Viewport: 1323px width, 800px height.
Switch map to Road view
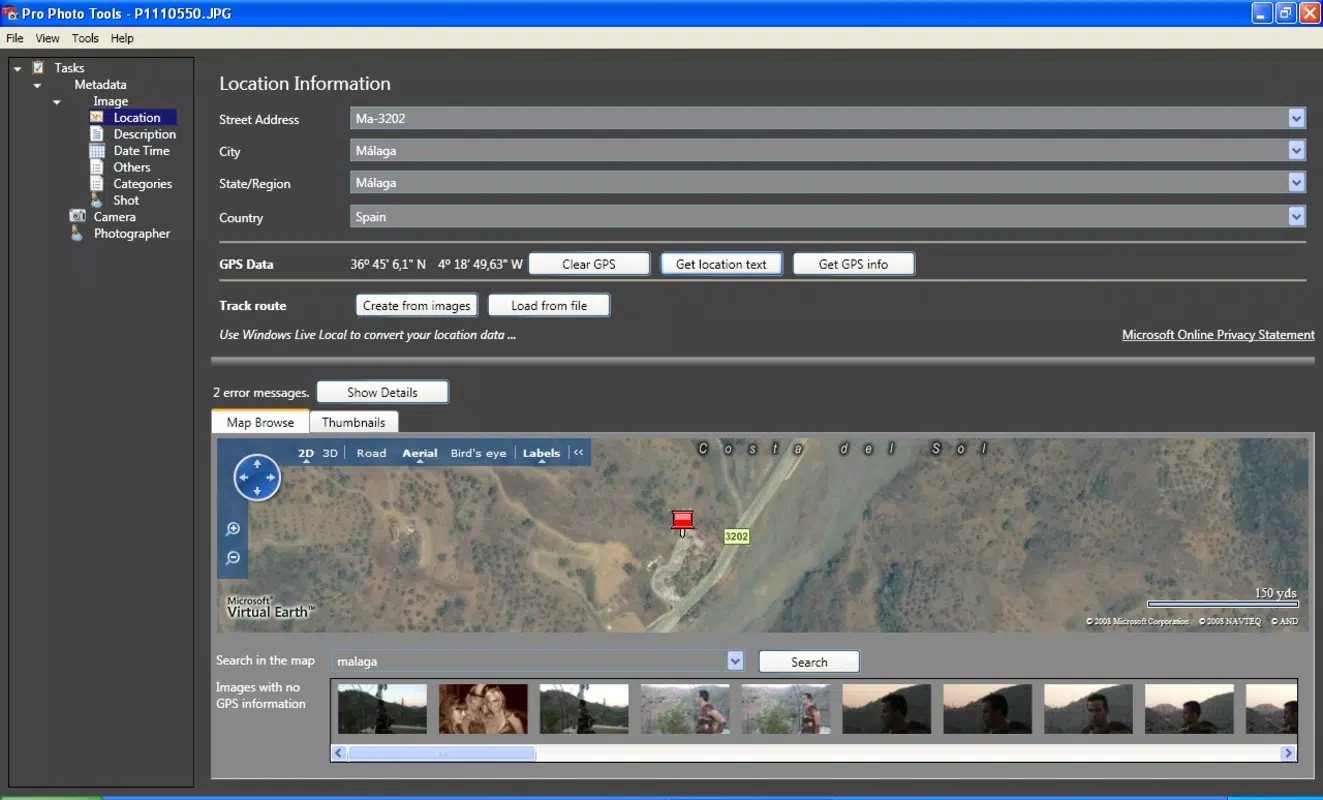pyautogui.click(x=371, y=453)
